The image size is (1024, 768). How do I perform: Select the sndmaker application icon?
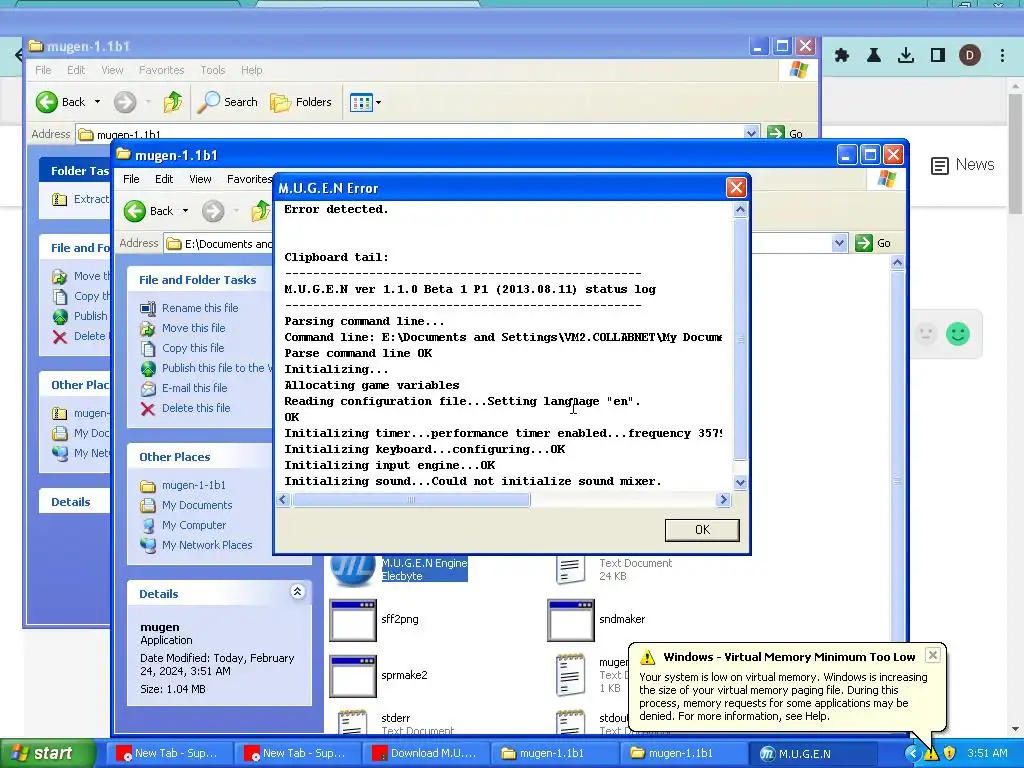pyautogui.click(x=571, y=620)
